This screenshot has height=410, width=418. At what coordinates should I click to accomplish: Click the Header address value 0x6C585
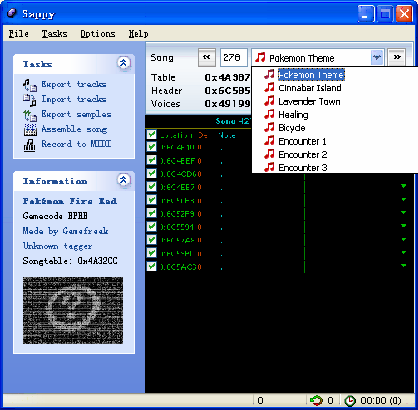point(227,91)
